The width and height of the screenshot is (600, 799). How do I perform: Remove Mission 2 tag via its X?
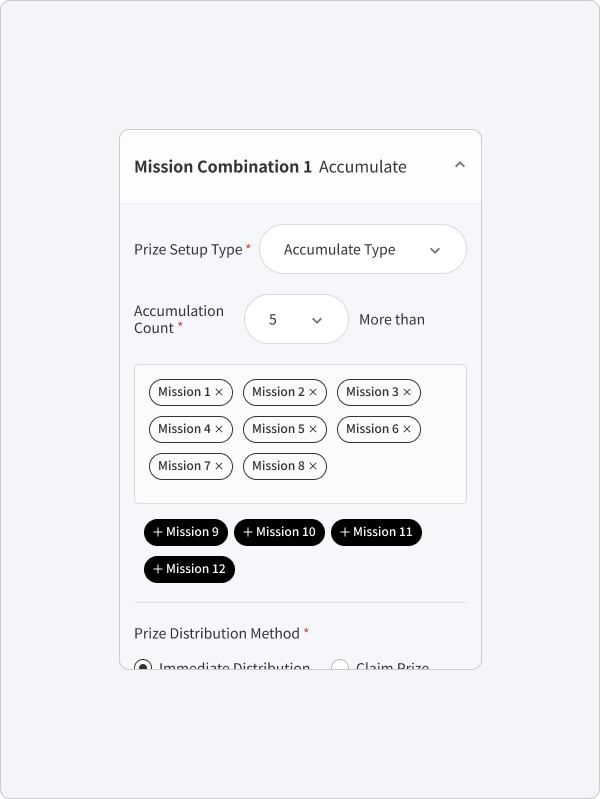[313, 392]
